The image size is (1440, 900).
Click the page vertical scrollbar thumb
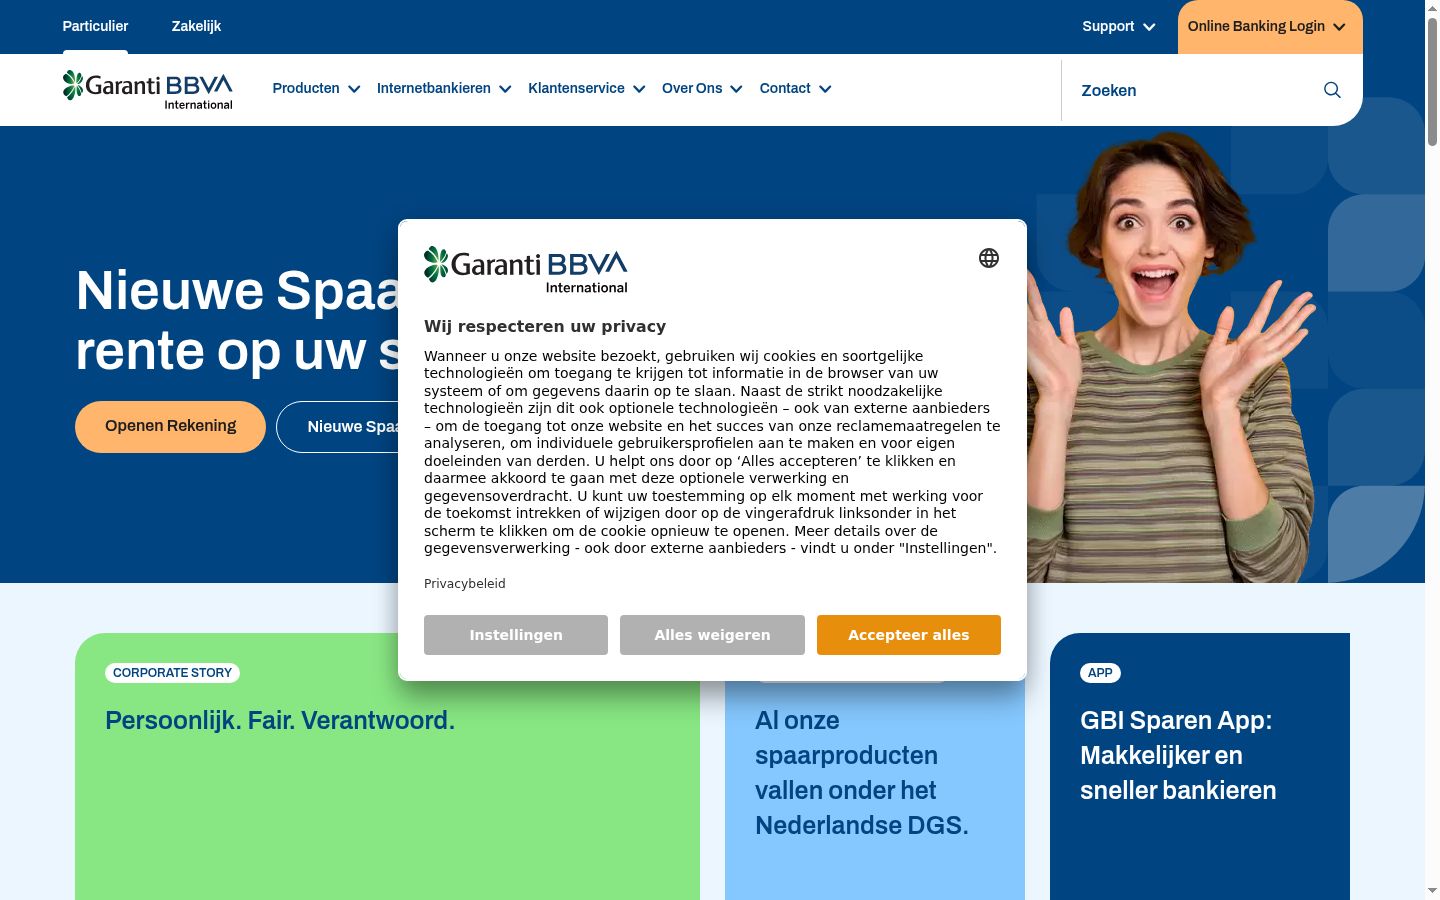(1432, 82)
